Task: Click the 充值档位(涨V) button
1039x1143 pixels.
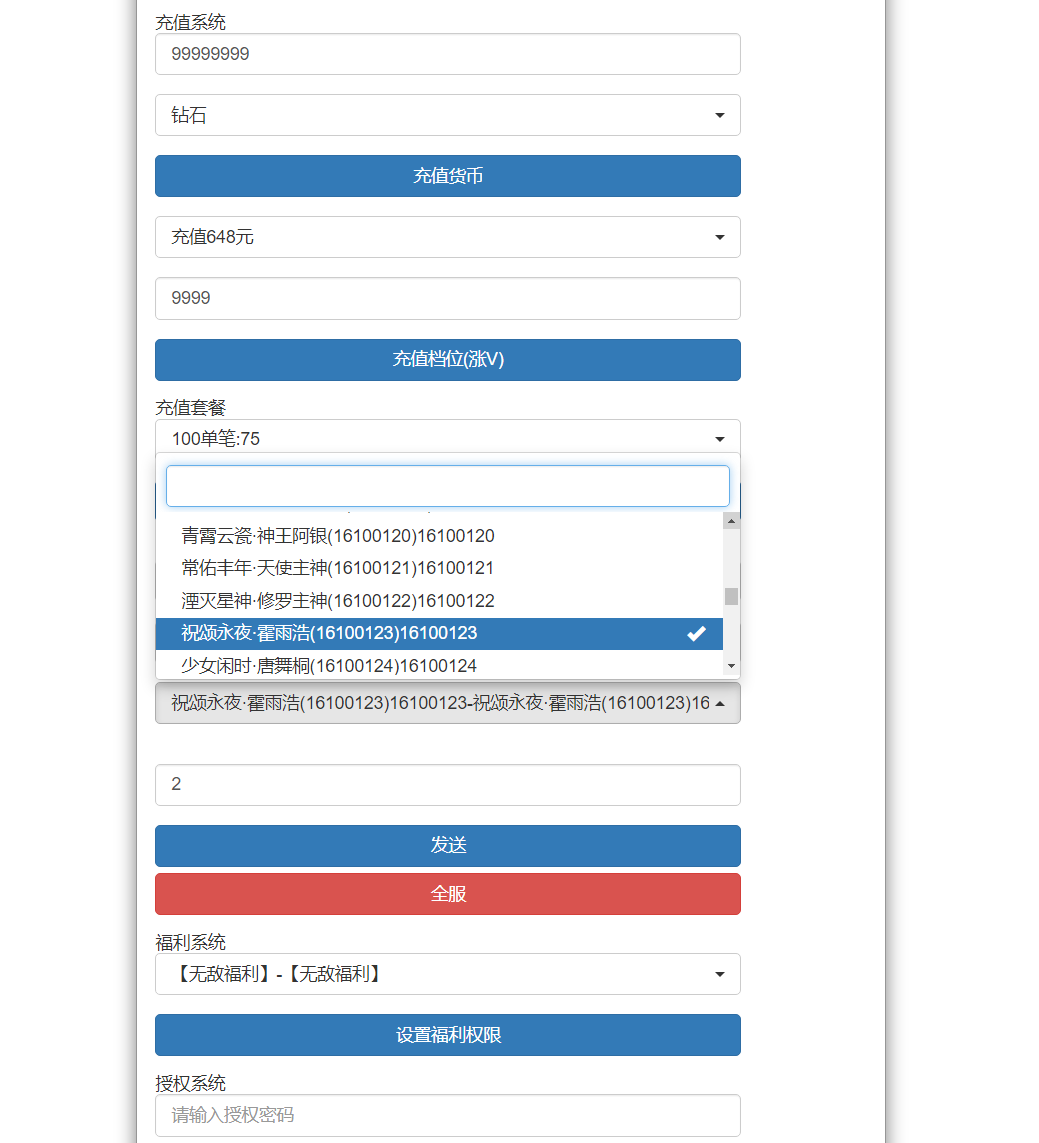Action: 447,360
